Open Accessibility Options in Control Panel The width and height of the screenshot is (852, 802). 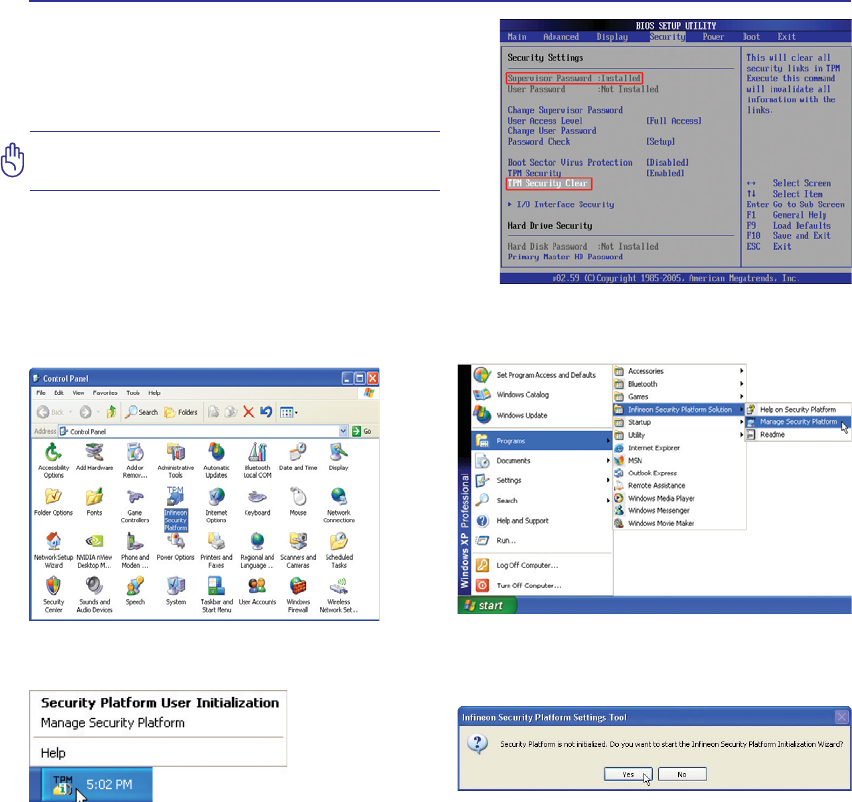tap(53, 460)
